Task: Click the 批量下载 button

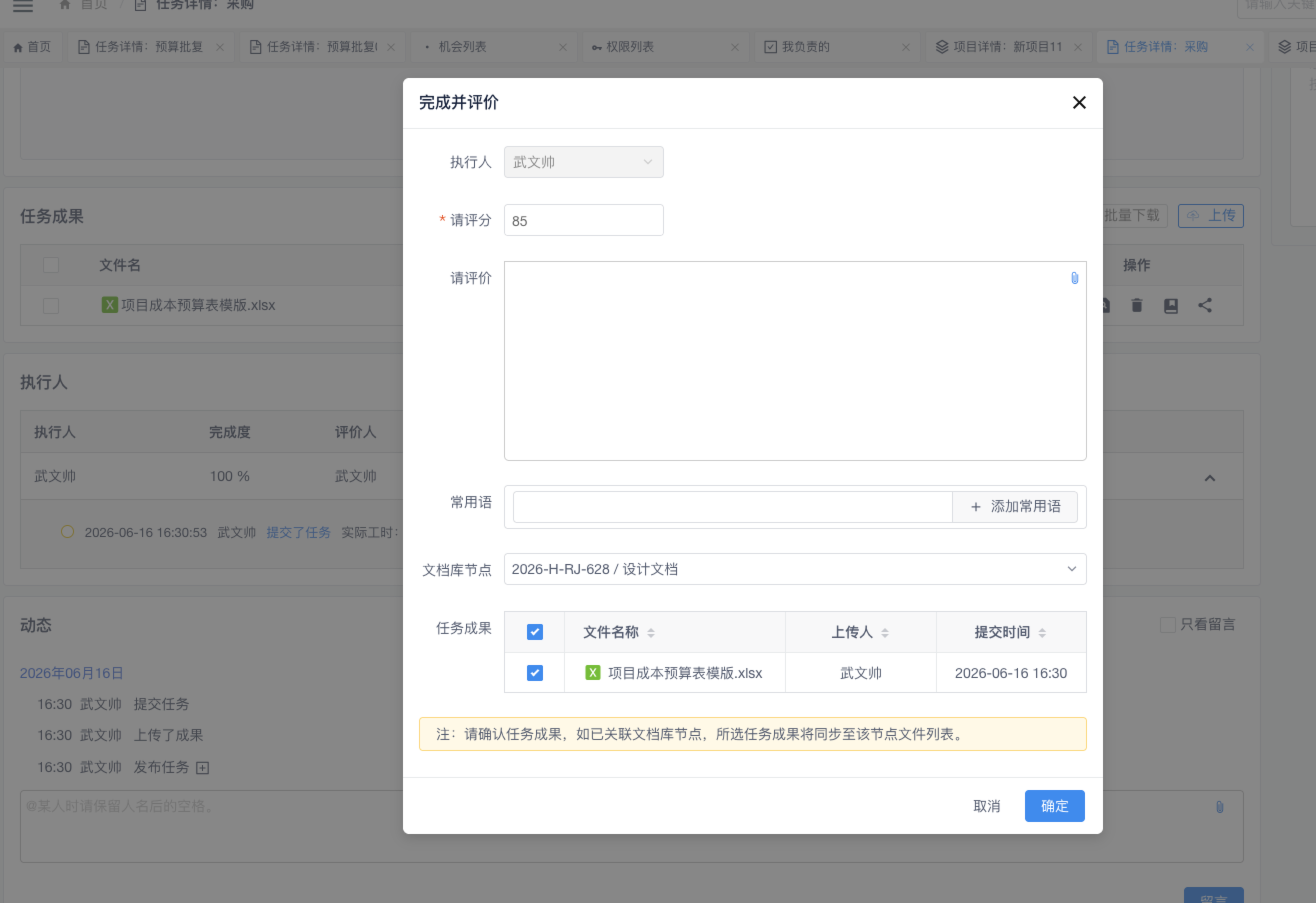Action: click(1131, 215)
